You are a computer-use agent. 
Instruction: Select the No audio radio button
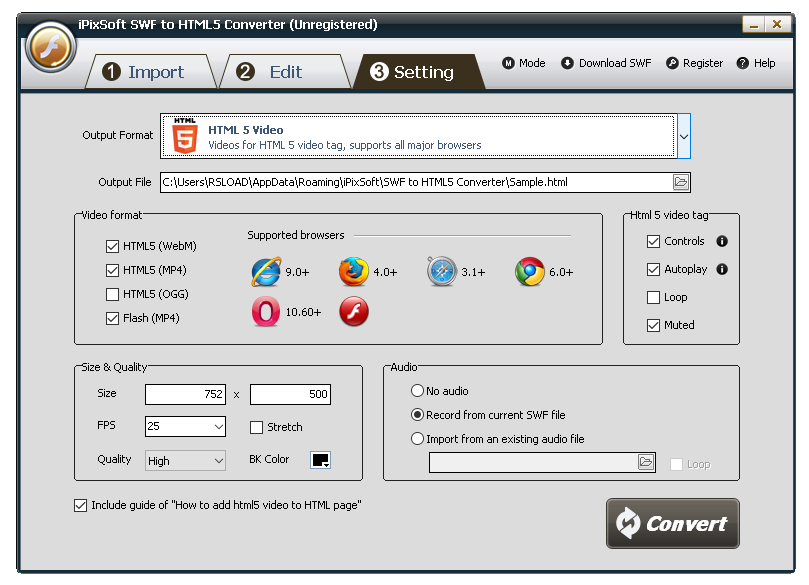point(418,391)
